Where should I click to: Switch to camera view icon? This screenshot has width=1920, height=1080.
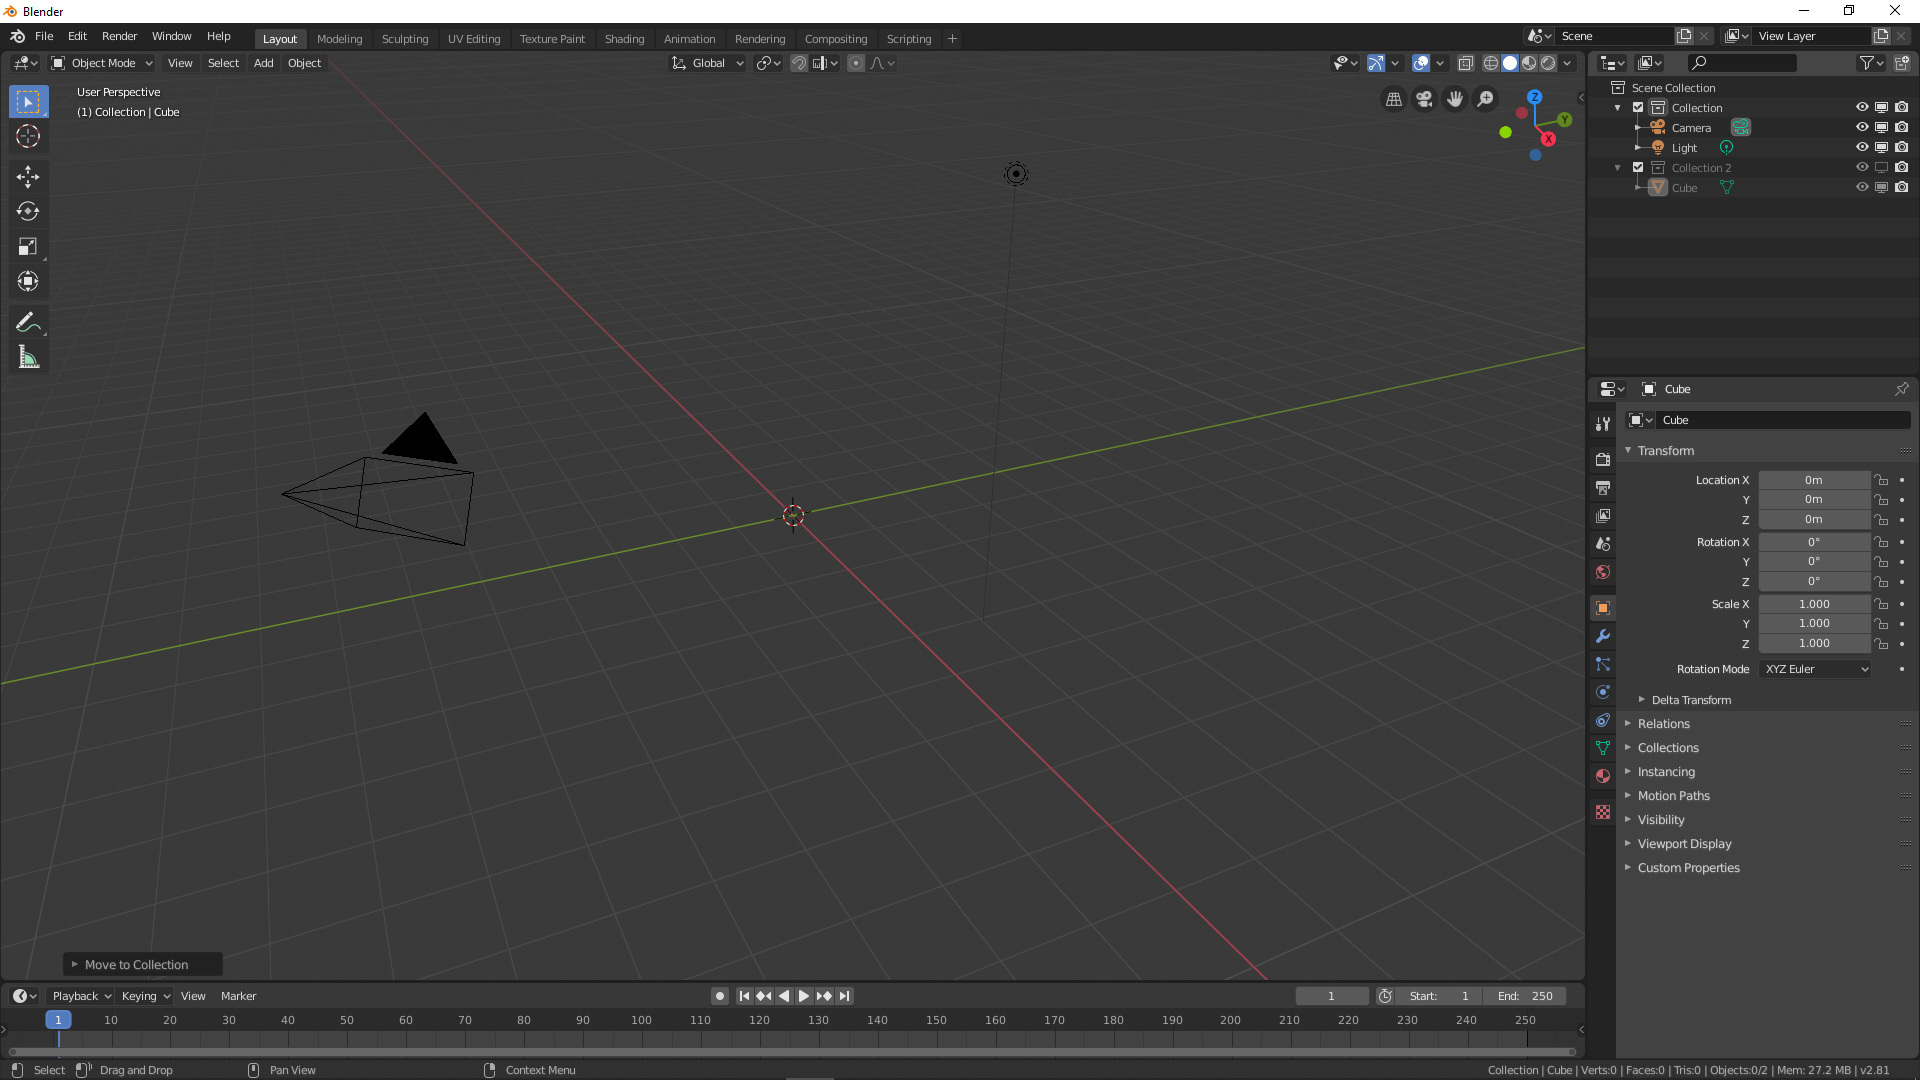tap(1424, 99)
